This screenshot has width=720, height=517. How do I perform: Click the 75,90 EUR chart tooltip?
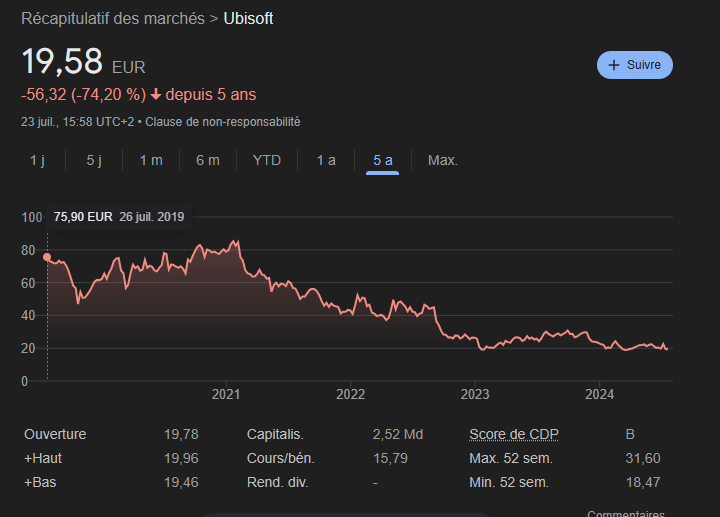click(119, 217)
